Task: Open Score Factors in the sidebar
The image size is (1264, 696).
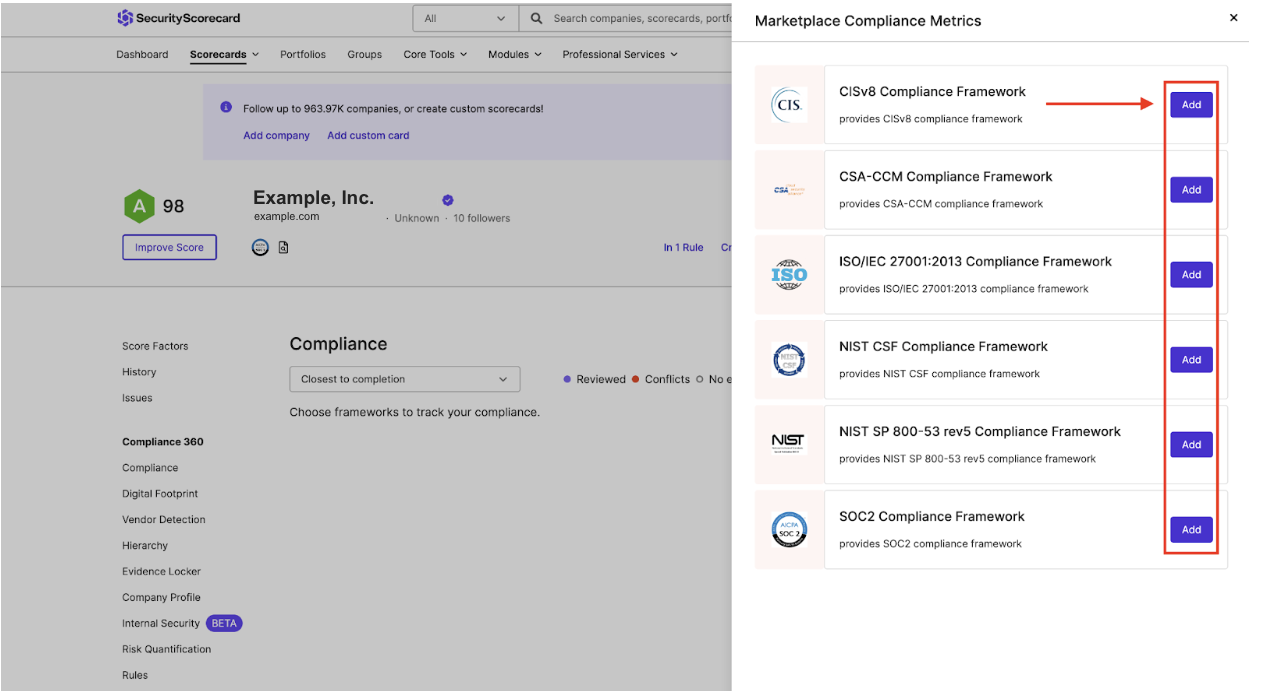Action: pyautogui.click(x=155, y=346)
